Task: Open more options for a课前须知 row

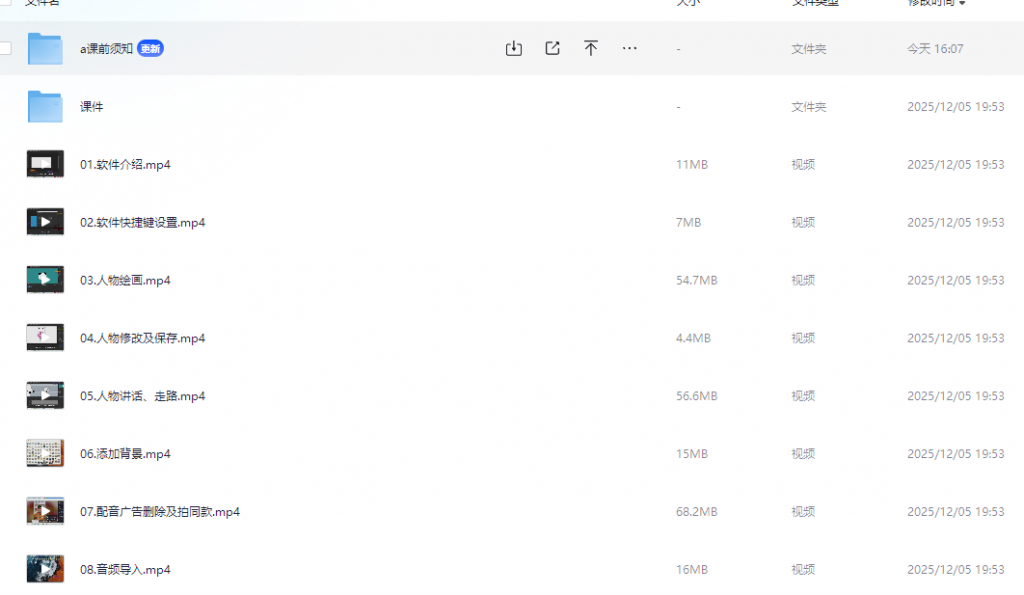Action: point(629,48)
